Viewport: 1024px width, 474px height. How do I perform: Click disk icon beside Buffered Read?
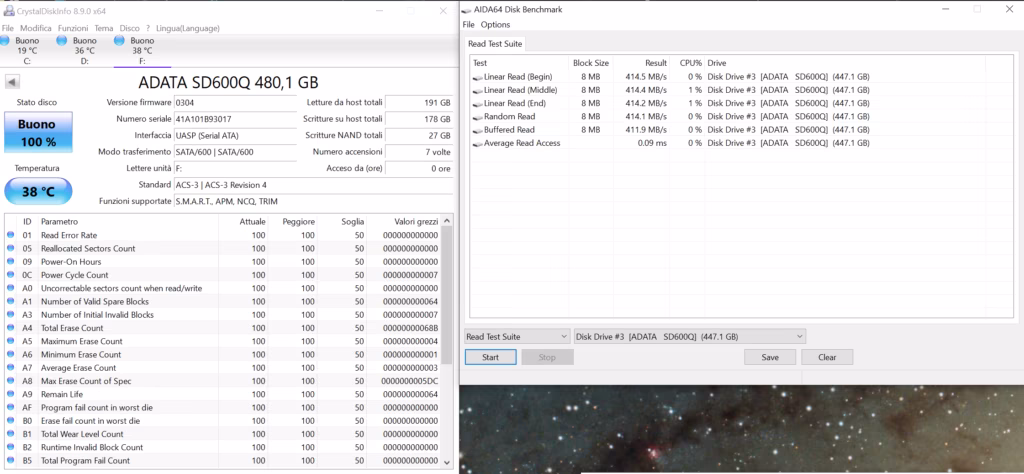click(478, 130)
